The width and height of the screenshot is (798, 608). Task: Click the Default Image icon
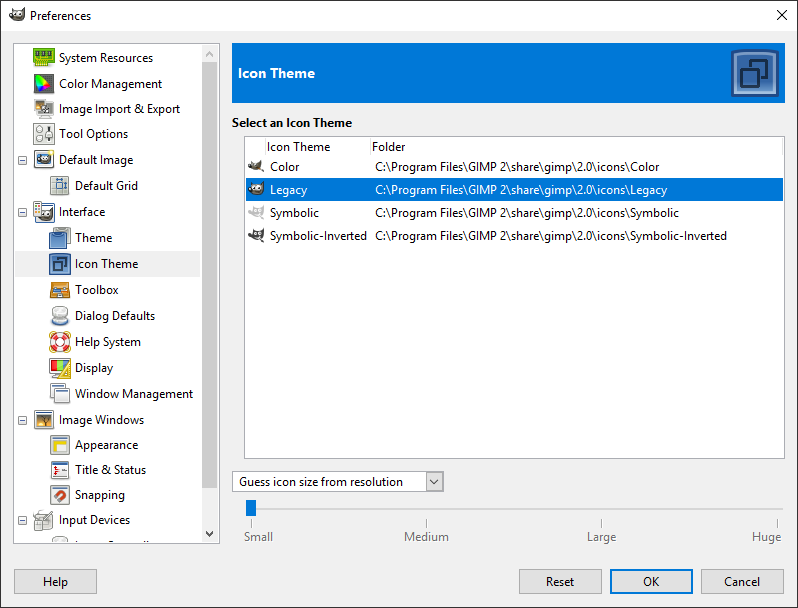click(44, 159)
